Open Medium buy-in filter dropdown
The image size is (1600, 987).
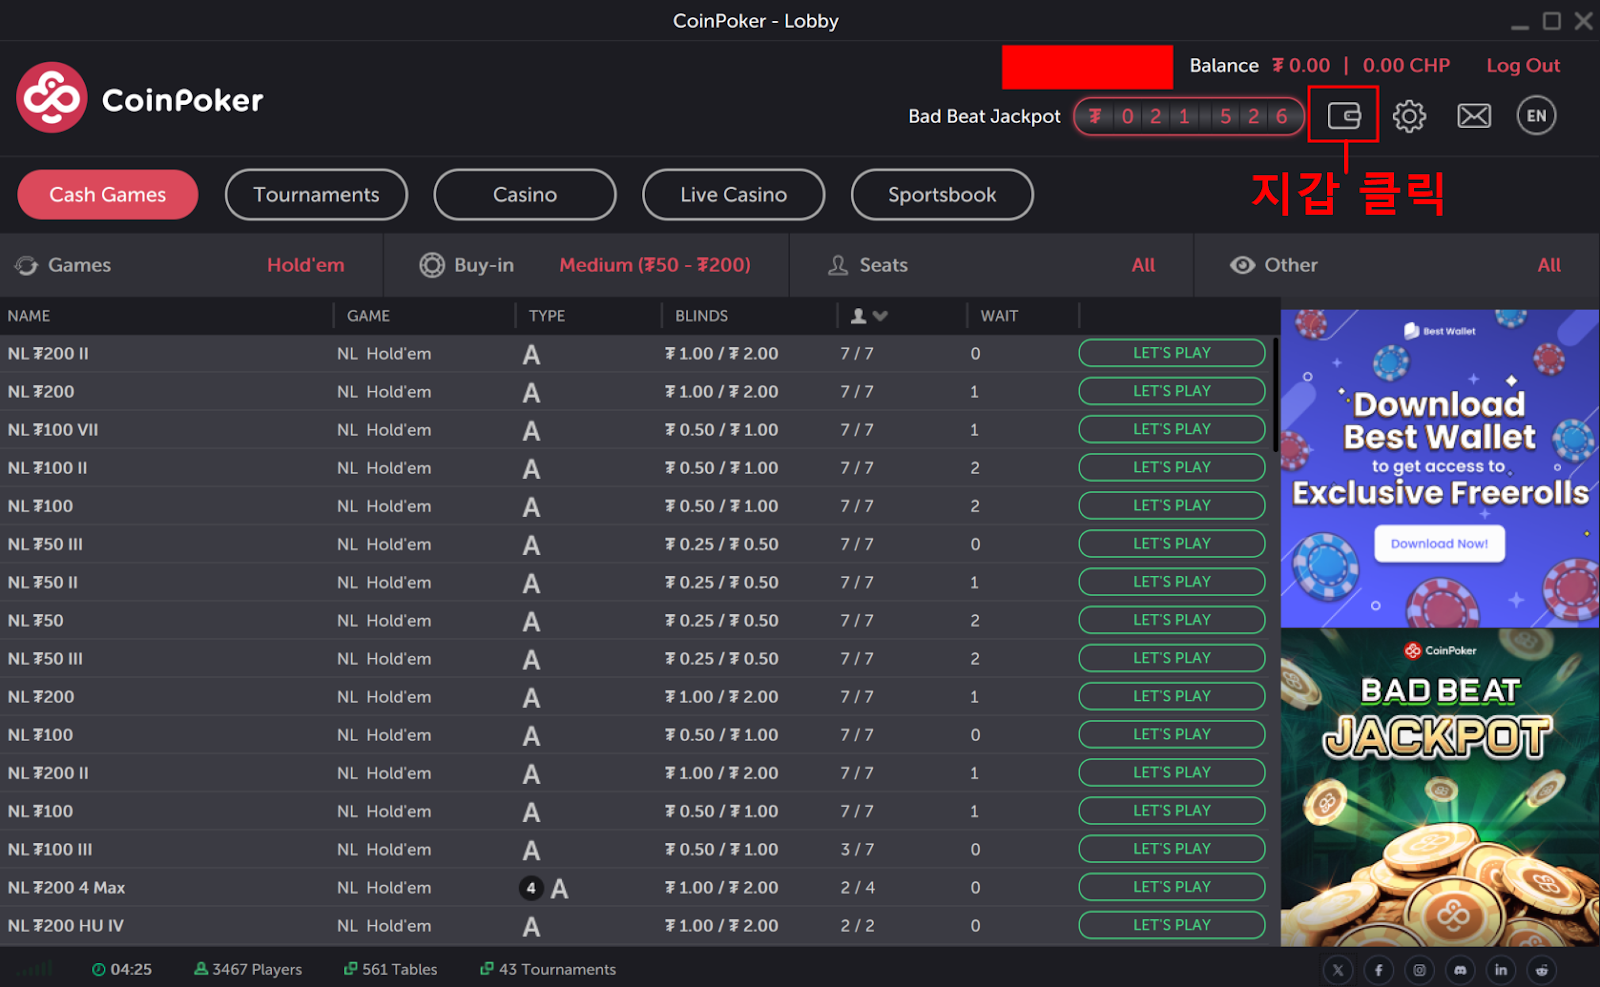pos(655,265)
